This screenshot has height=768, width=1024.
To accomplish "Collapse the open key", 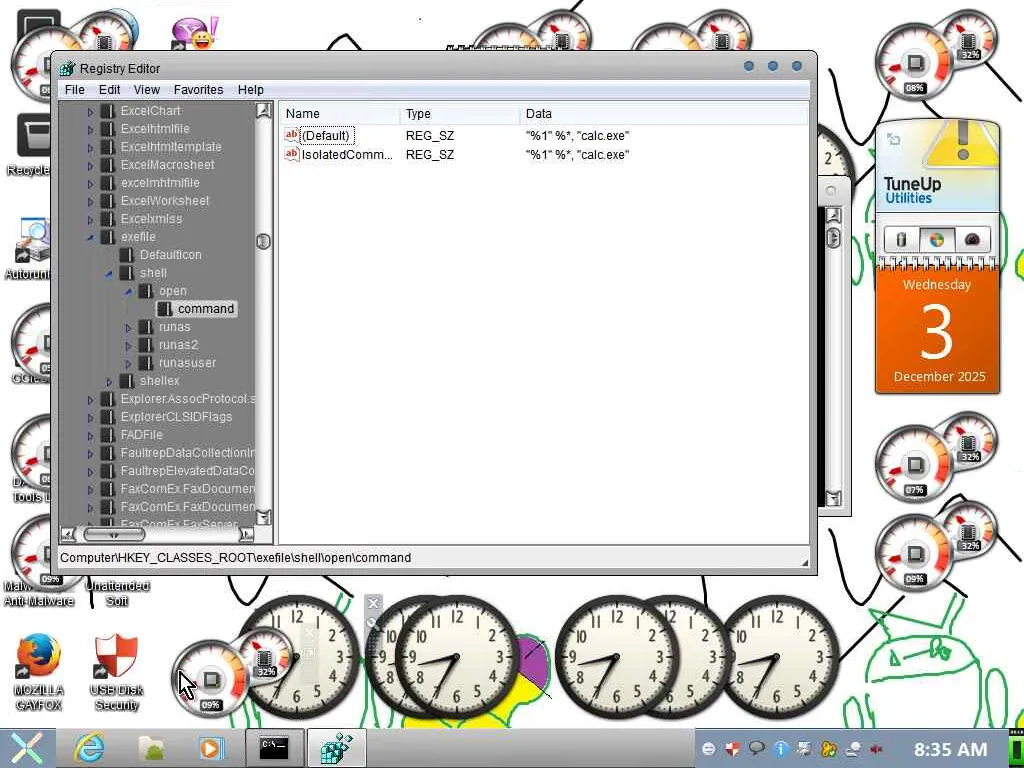I will coord(129,291).
